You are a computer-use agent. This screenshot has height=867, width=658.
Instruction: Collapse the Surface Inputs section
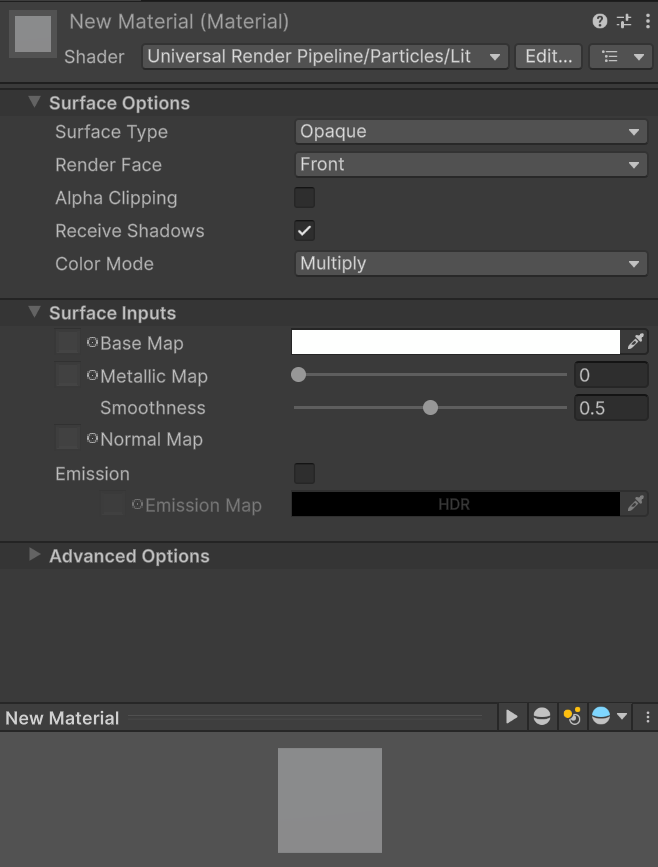click(34, 312)
